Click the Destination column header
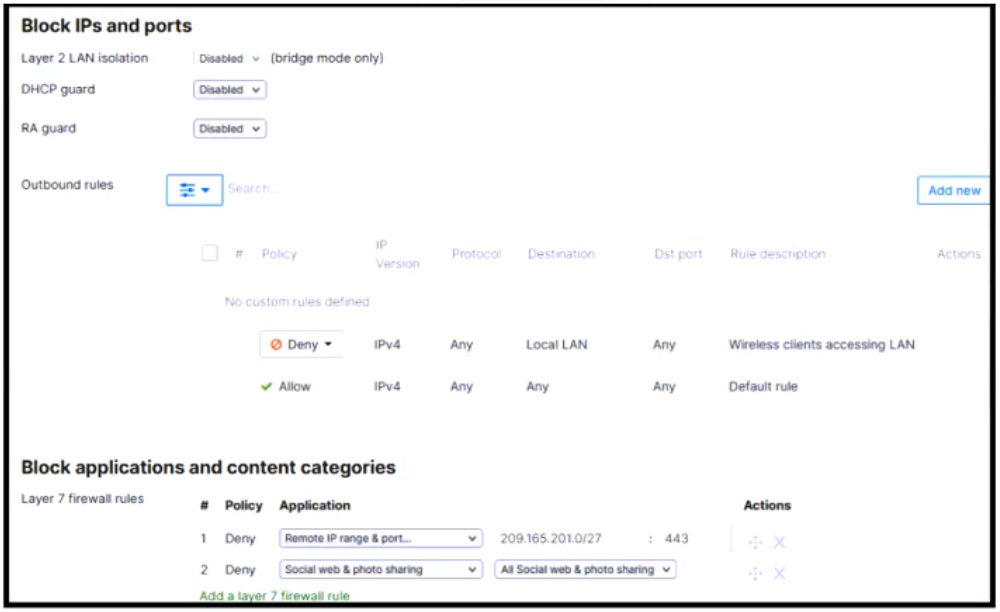Image resolution: width=1000 pixels, height=612 pixels. (x=561, y=254)
